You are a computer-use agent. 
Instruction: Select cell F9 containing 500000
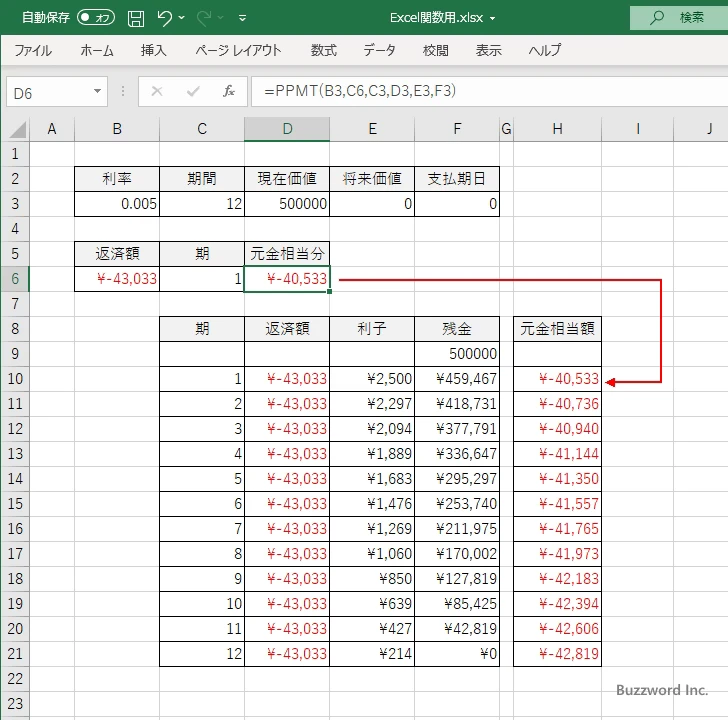coord(457,354)
